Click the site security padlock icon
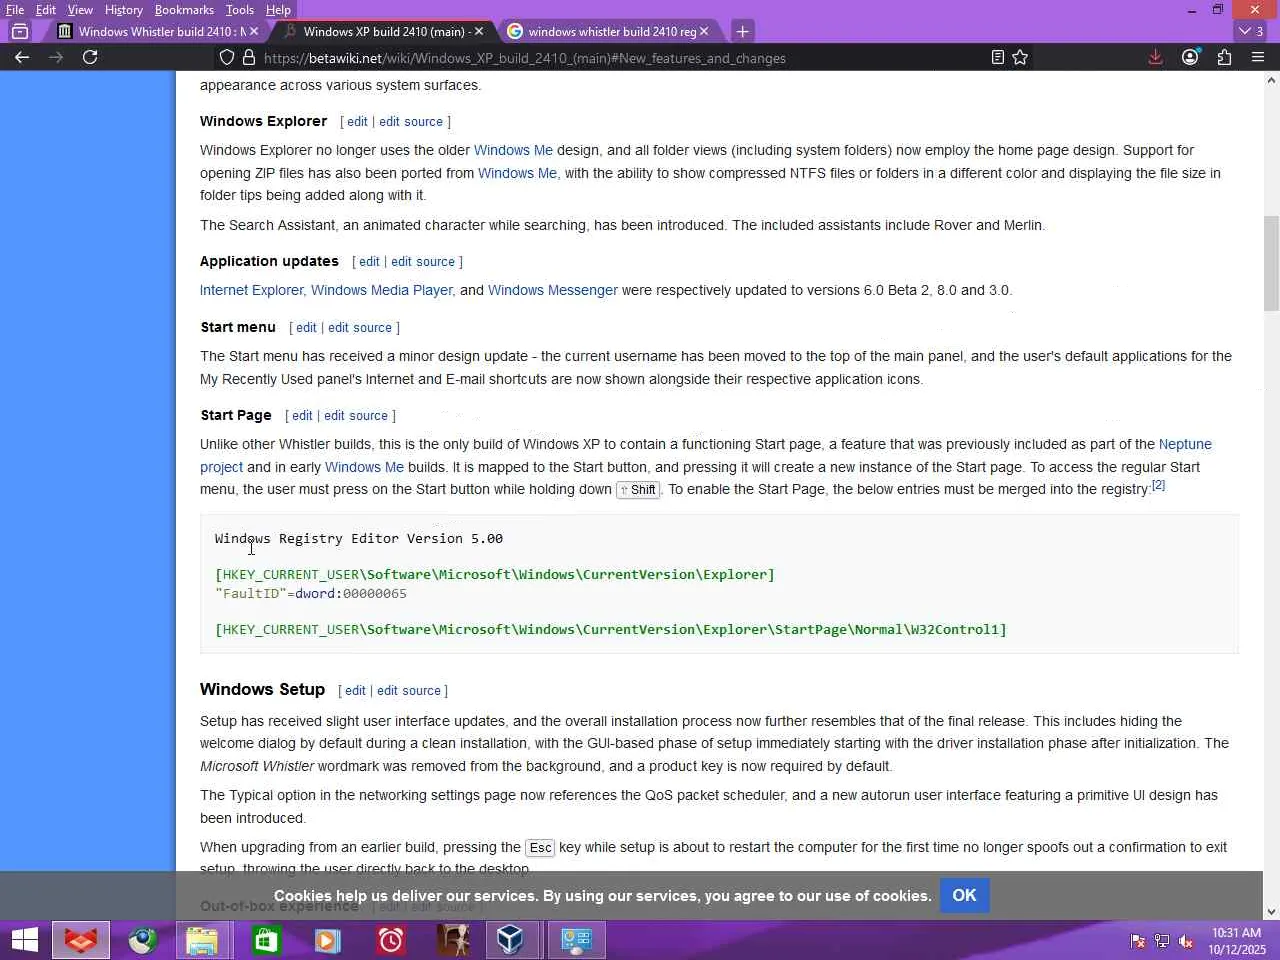 click(249, 57)
